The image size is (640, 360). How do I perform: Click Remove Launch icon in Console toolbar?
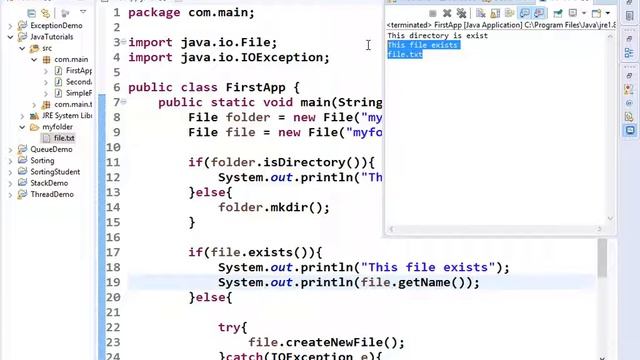click(447, 13)
